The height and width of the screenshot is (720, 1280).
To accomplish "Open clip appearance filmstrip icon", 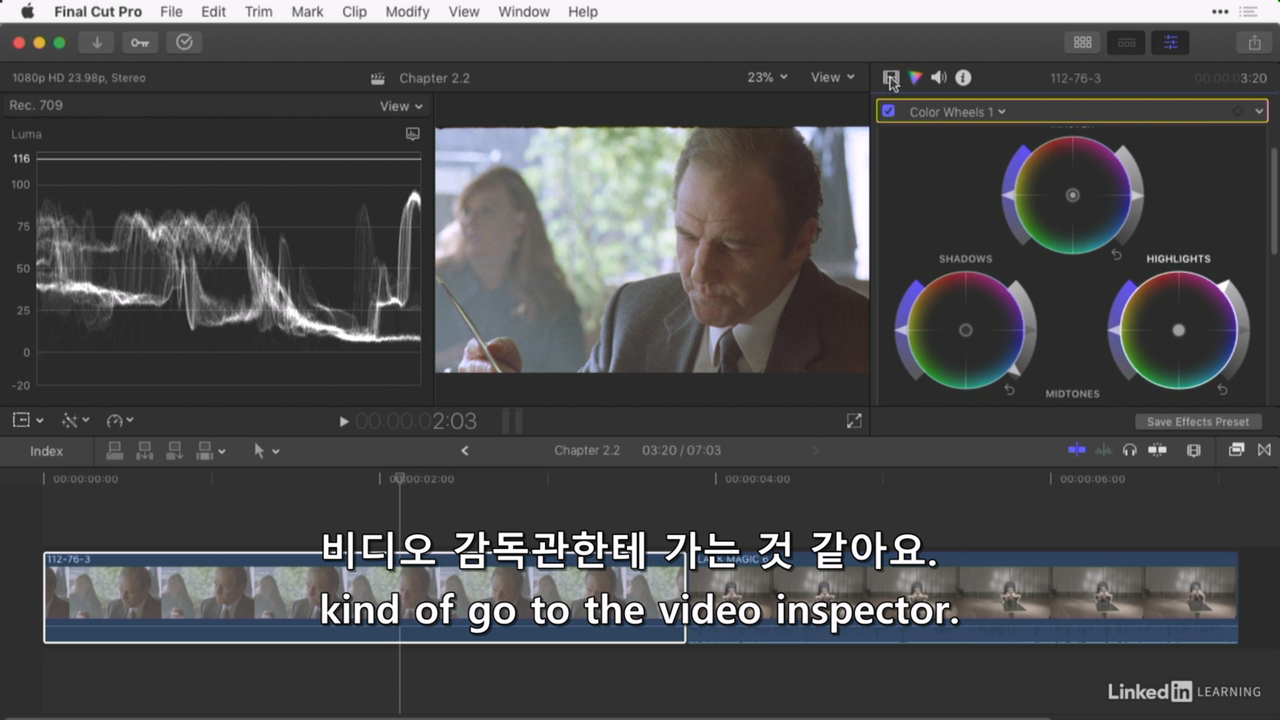I will point(1193,450).
